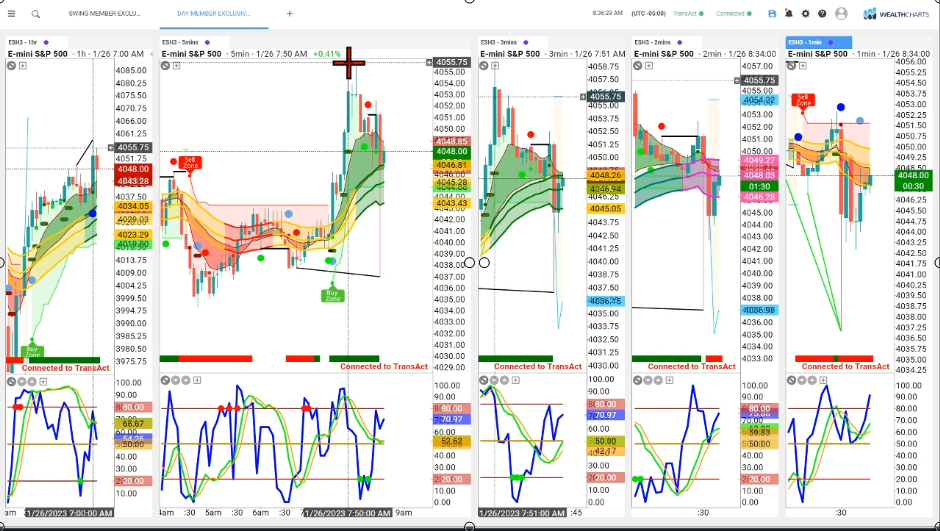Viewport: 940px width, 531px height.
Task: Toggle circle-slash icon on 3mins stochastic pane
Action: click(484, 380)
